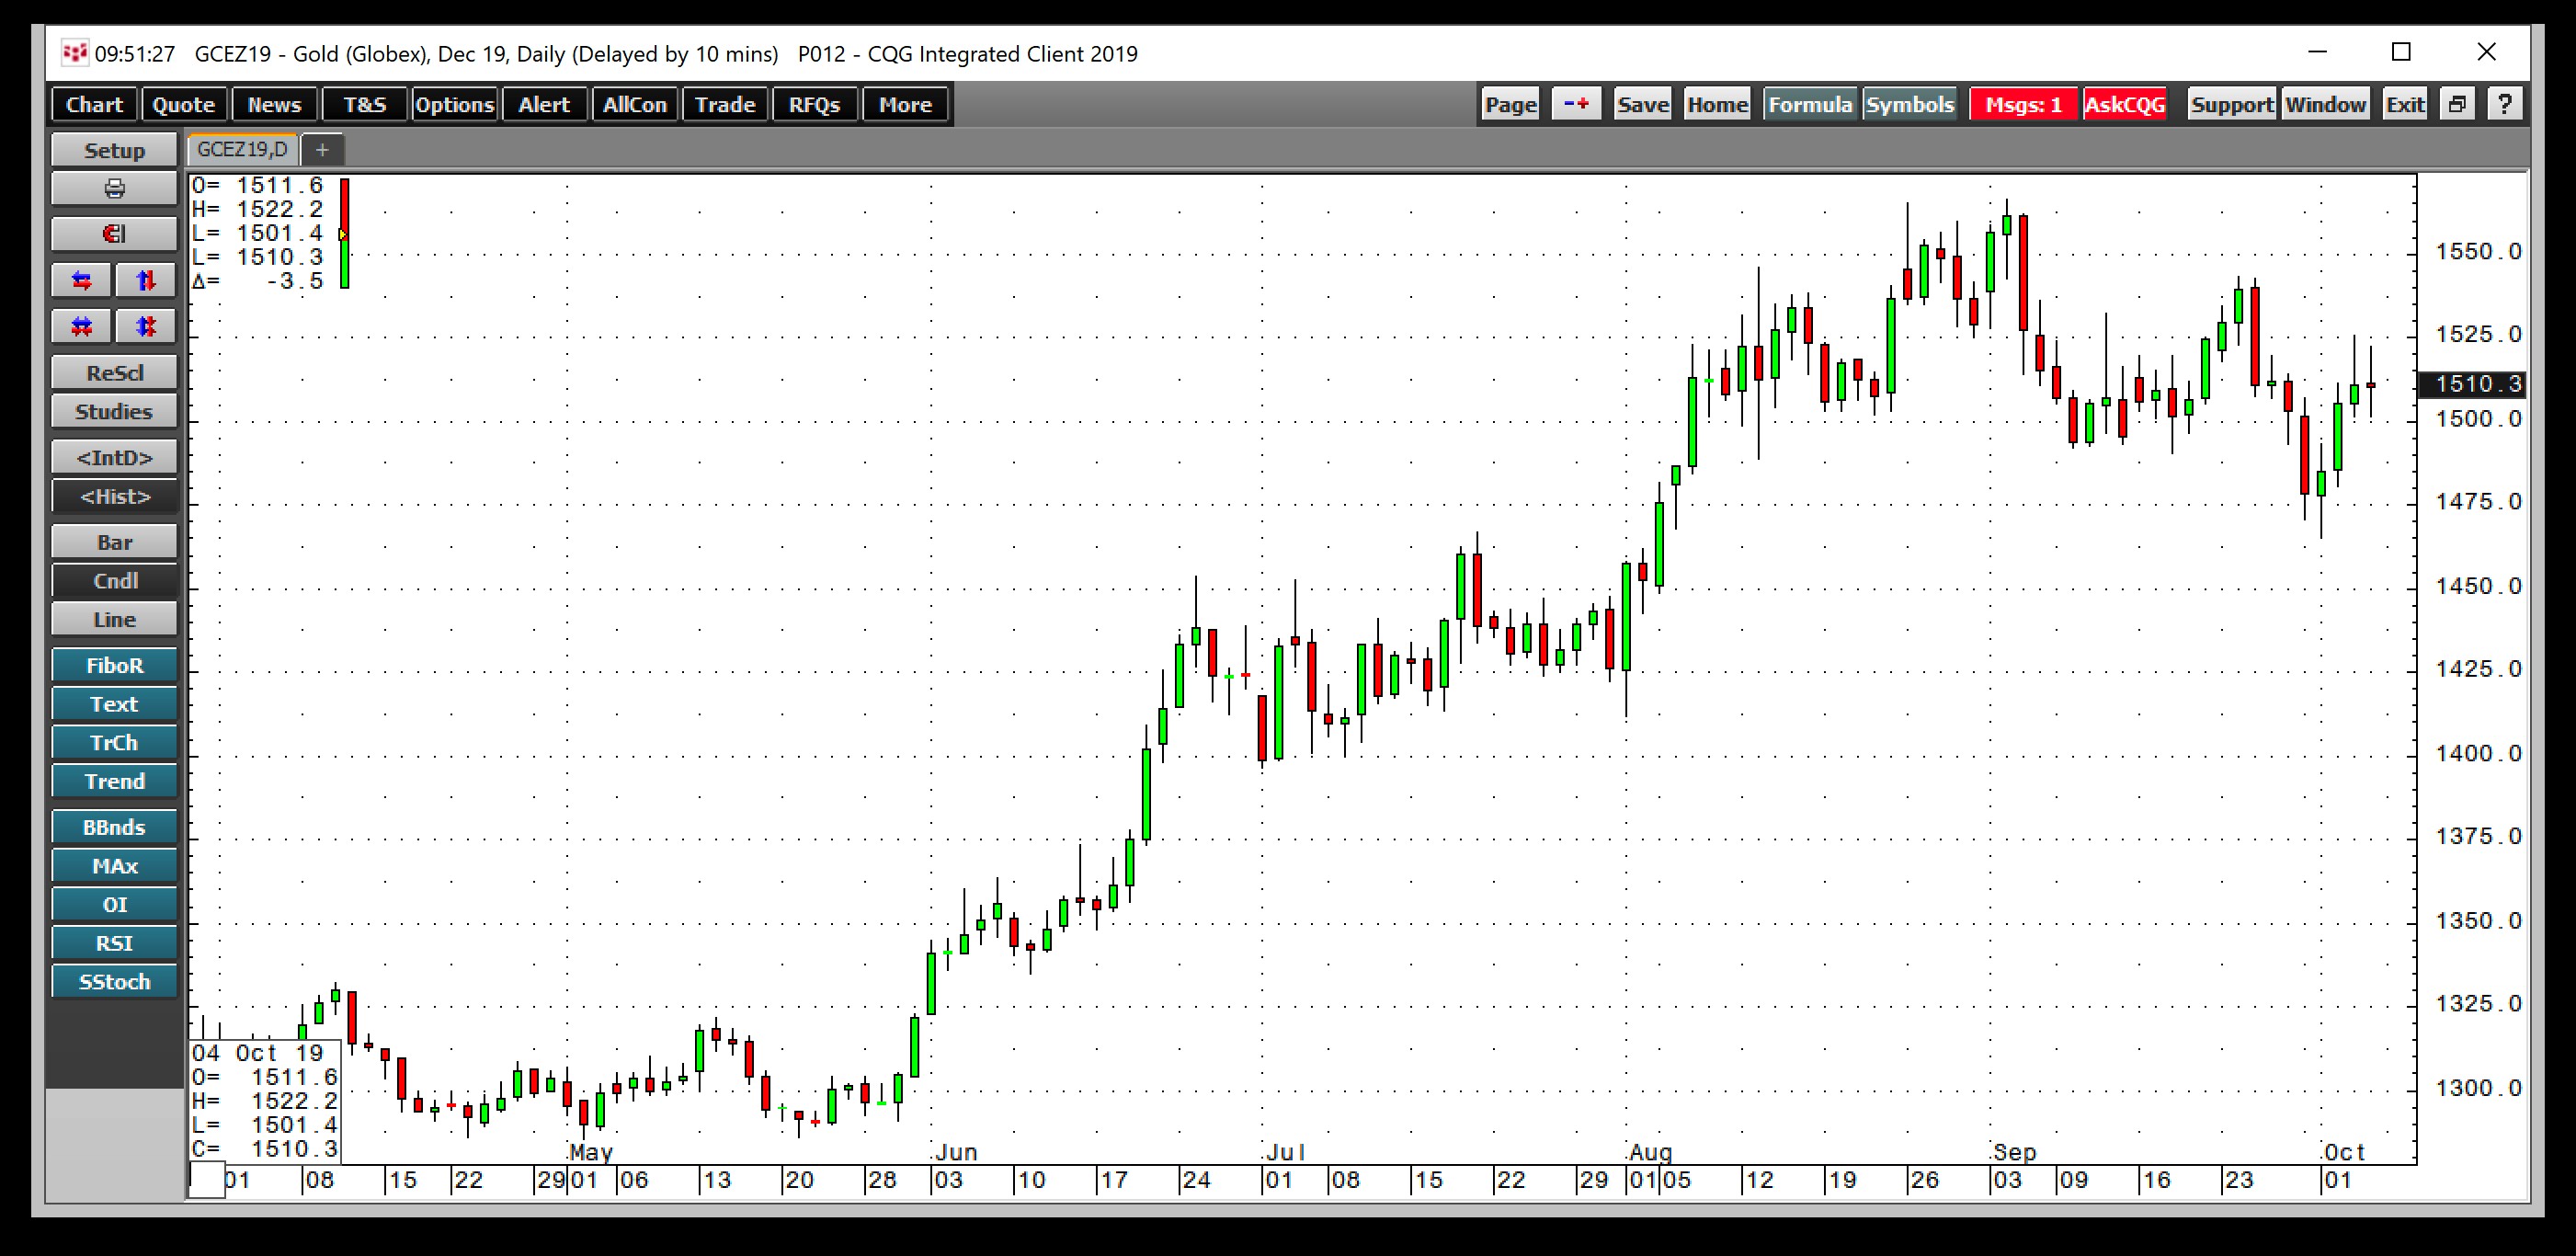Expand intraday options via <IntD>
This screenshot has width=2576, height=1256.
[x=113, y=456]
